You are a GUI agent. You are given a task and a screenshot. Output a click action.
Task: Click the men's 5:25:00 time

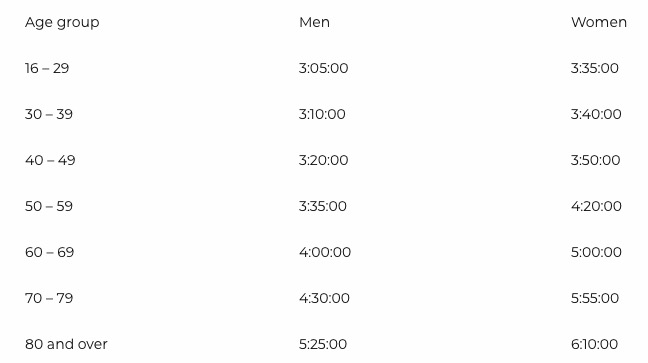[x=323, y=344]
